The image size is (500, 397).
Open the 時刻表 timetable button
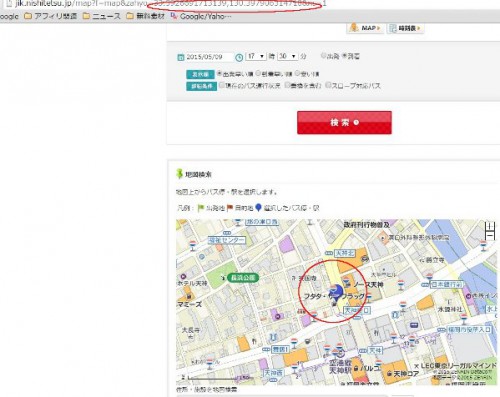[x=406, y=28]
